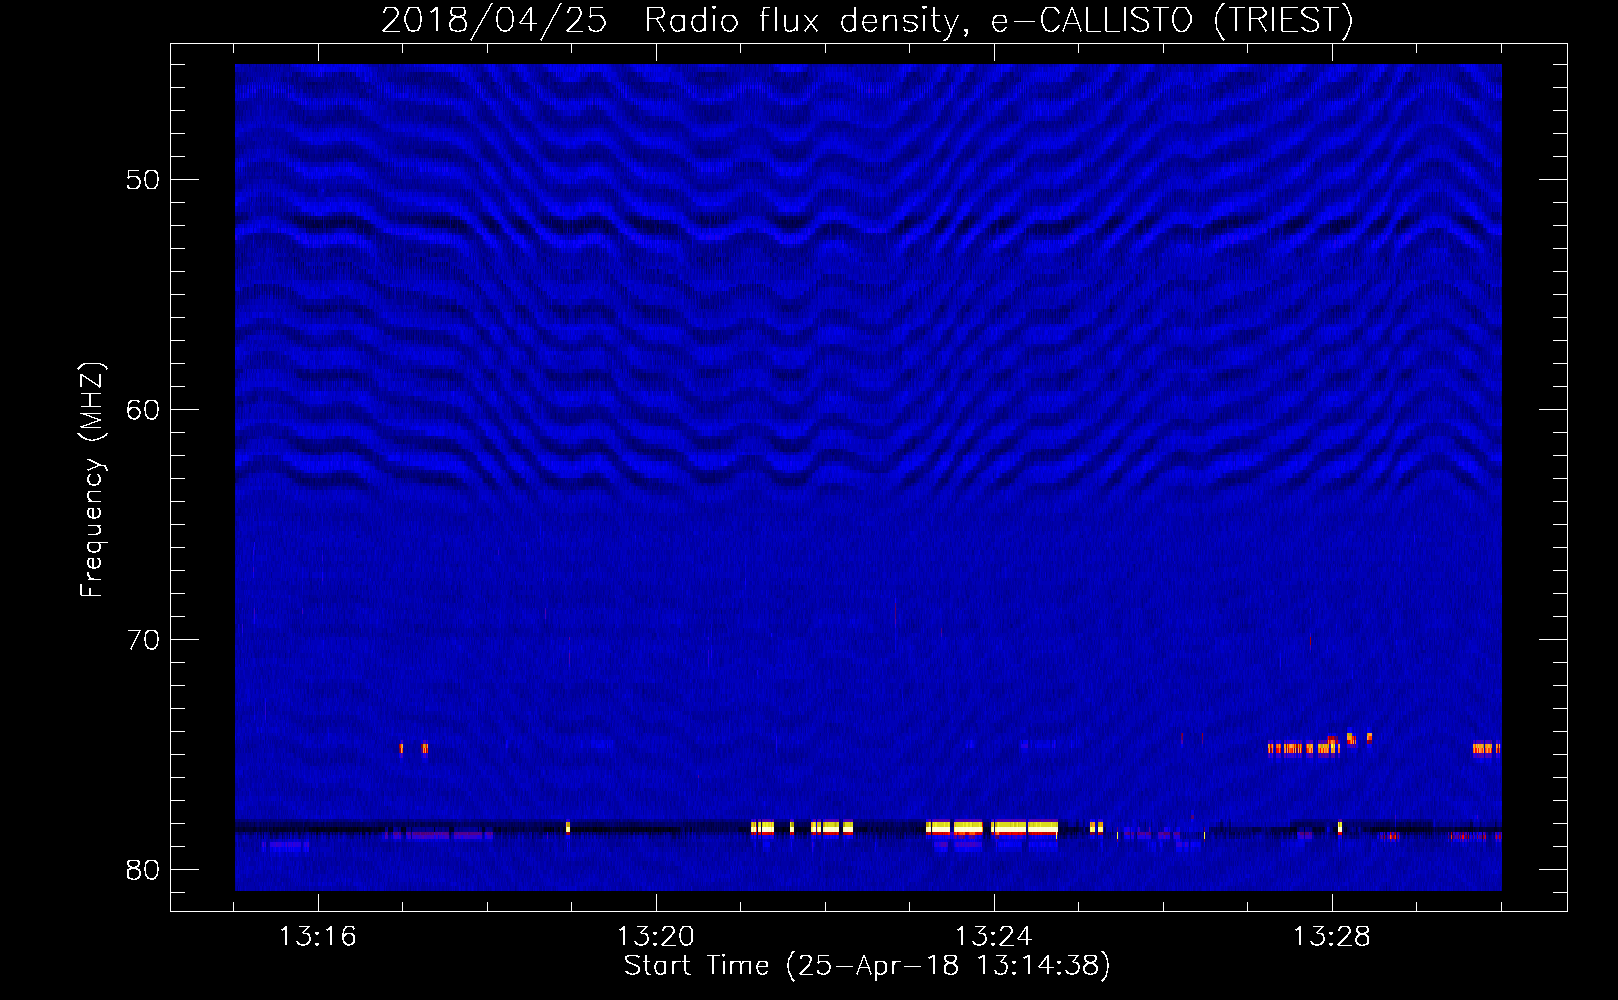Pick the 70 frequency tick label
The height and width of the screenshot is (1000, 1618).
coord(144,640)
